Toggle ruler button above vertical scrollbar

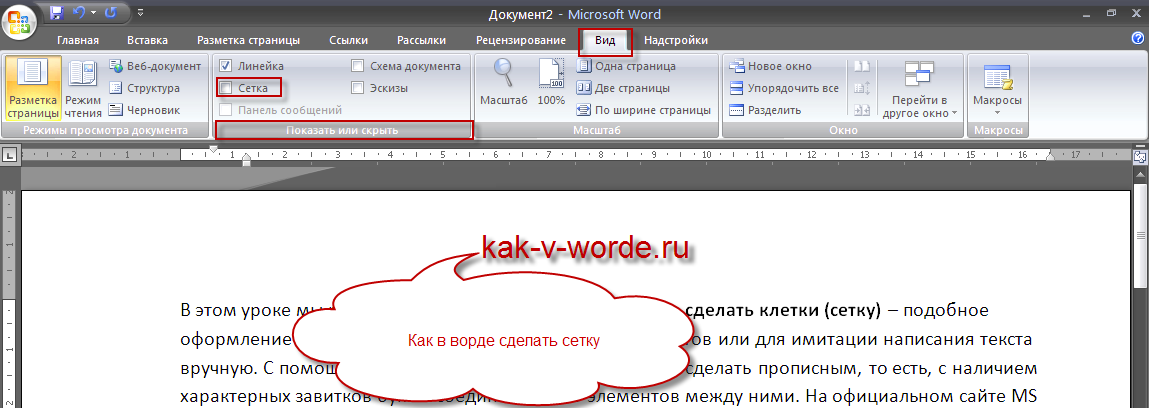click(x=1139, y=156)
